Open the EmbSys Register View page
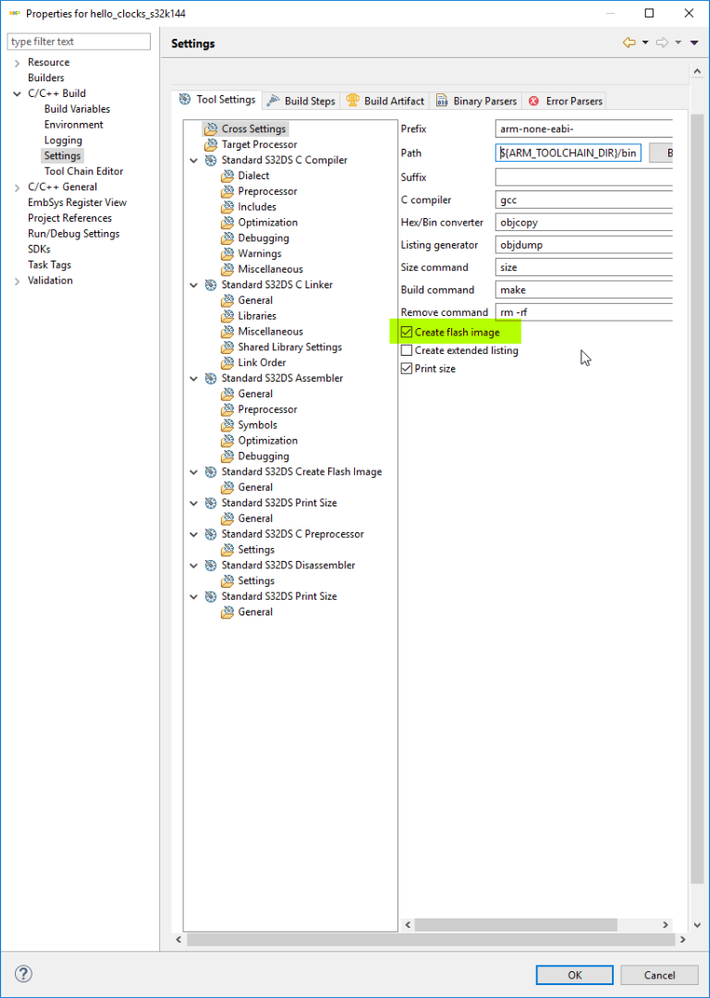 [77, 202]
